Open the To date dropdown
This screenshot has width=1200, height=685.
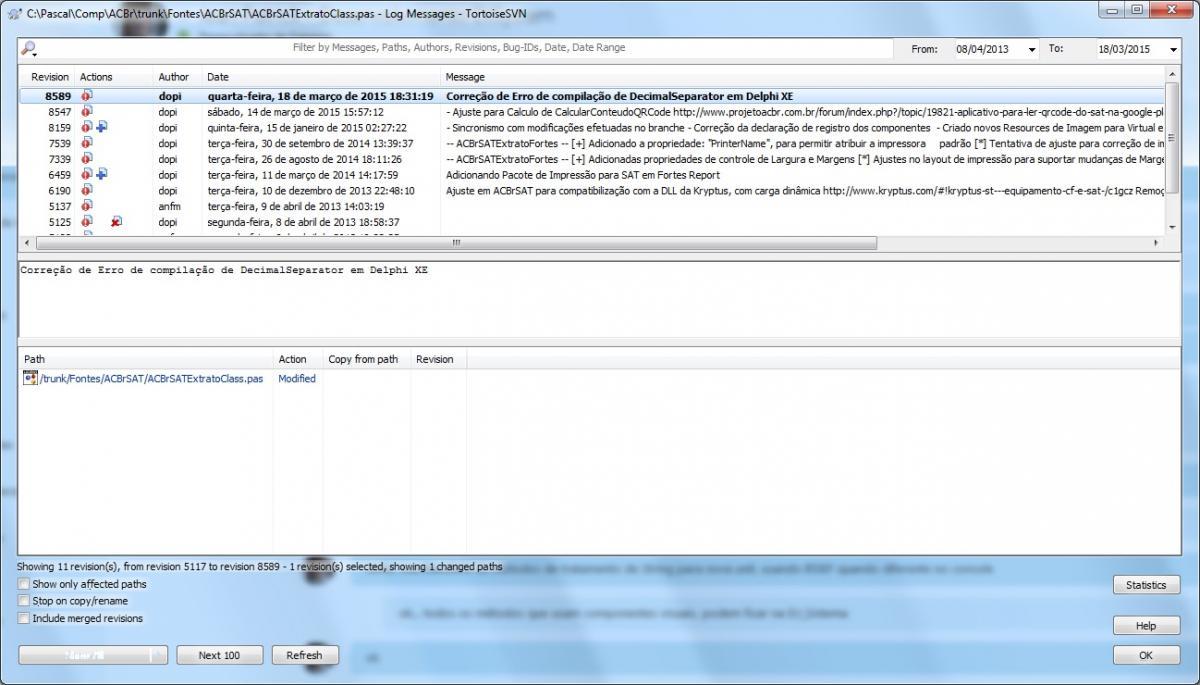point(1173,49)
